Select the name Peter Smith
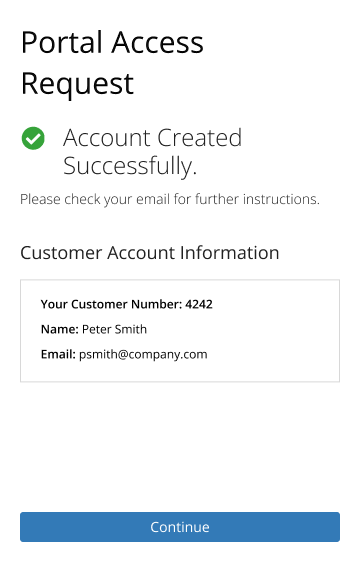Screen dimensions: 360x565 (x=114, y=329)
